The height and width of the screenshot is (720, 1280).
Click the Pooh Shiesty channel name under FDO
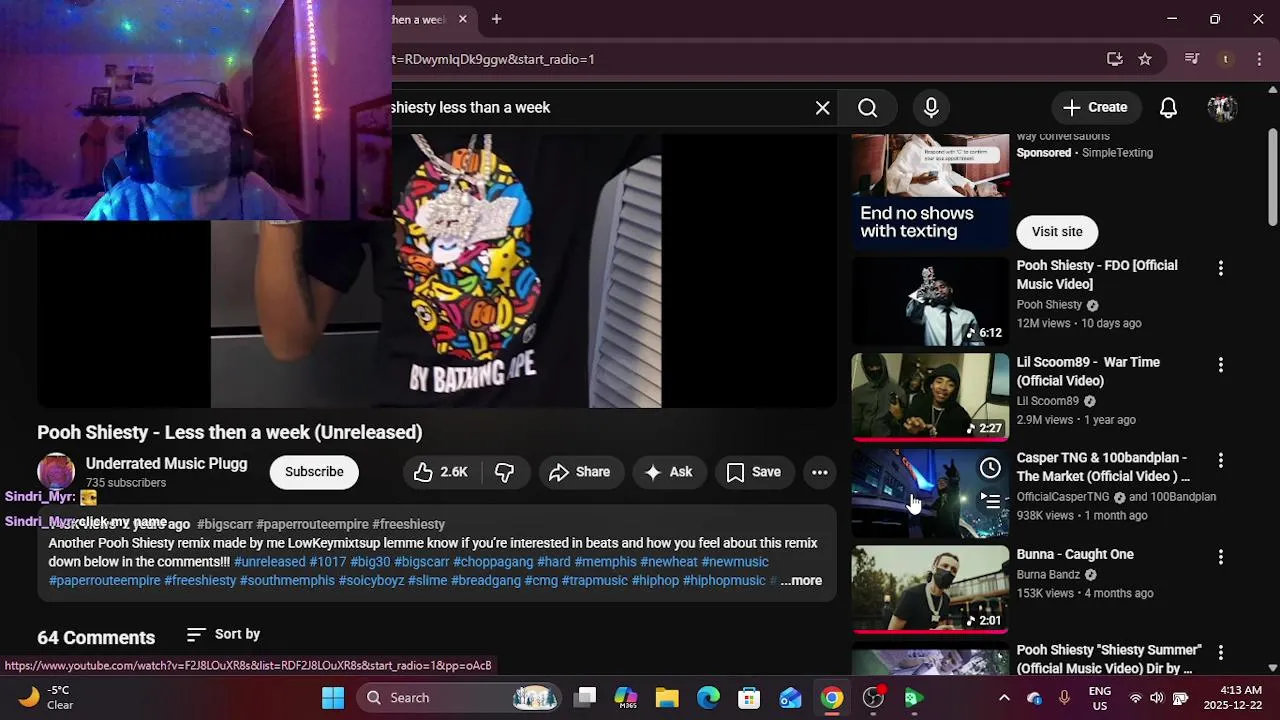point(1049,305)
